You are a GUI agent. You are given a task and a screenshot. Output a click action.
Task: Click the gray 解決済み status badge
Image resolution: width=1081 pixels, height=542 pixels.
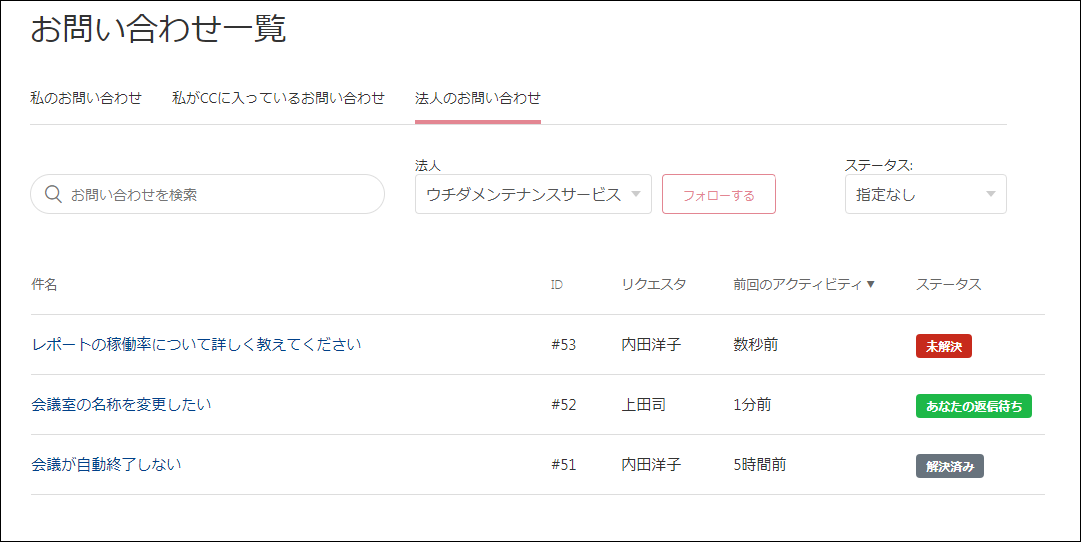(949, 466)
